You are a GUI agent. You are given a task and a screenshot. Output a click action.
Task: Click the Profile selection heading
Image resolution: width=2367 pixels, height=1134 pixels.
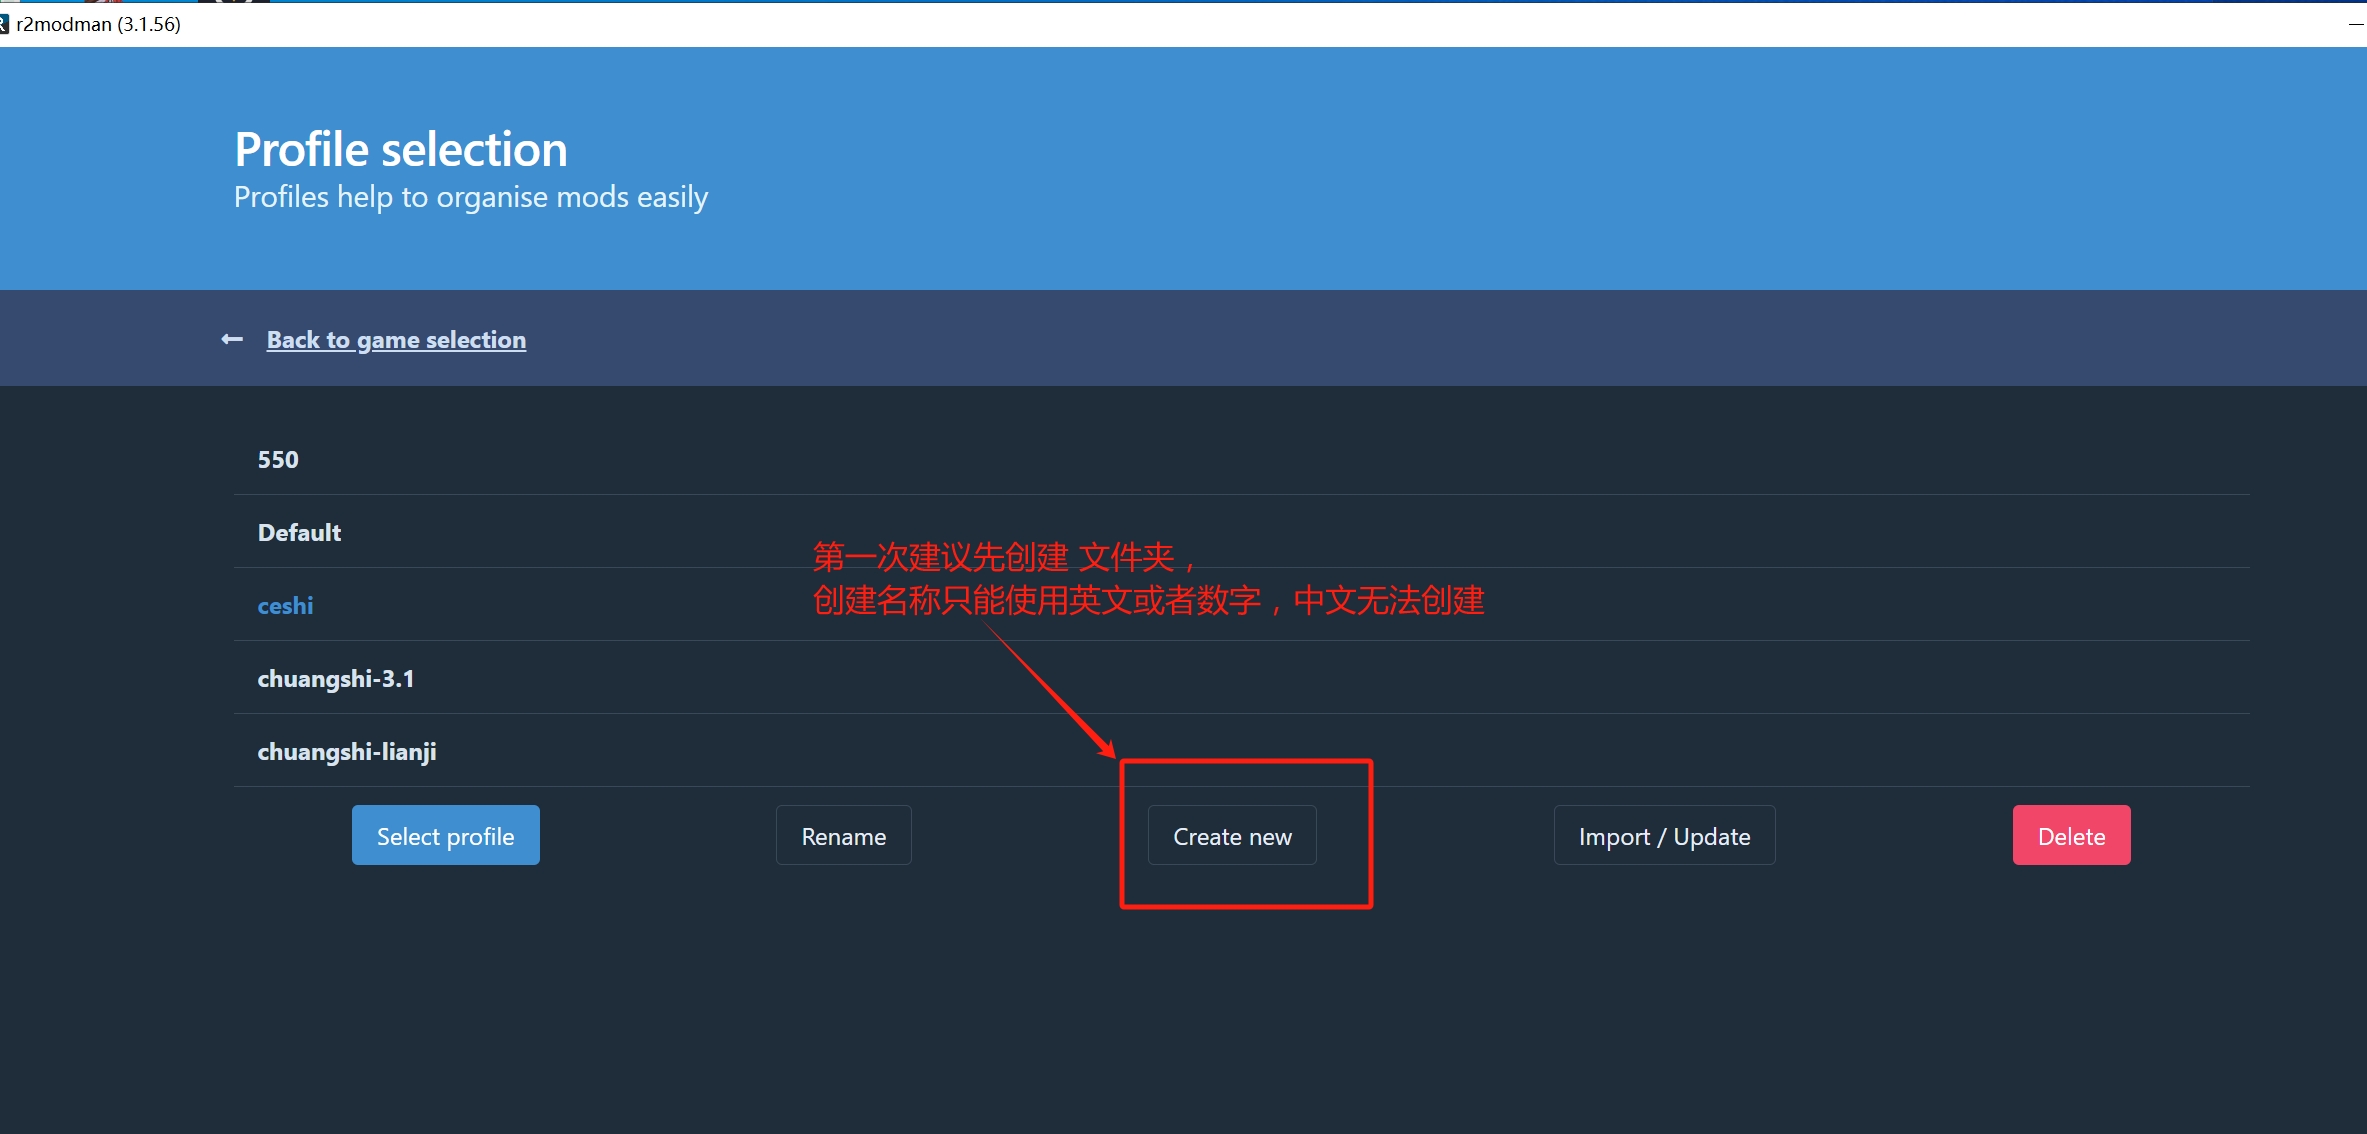click(401, 150)
